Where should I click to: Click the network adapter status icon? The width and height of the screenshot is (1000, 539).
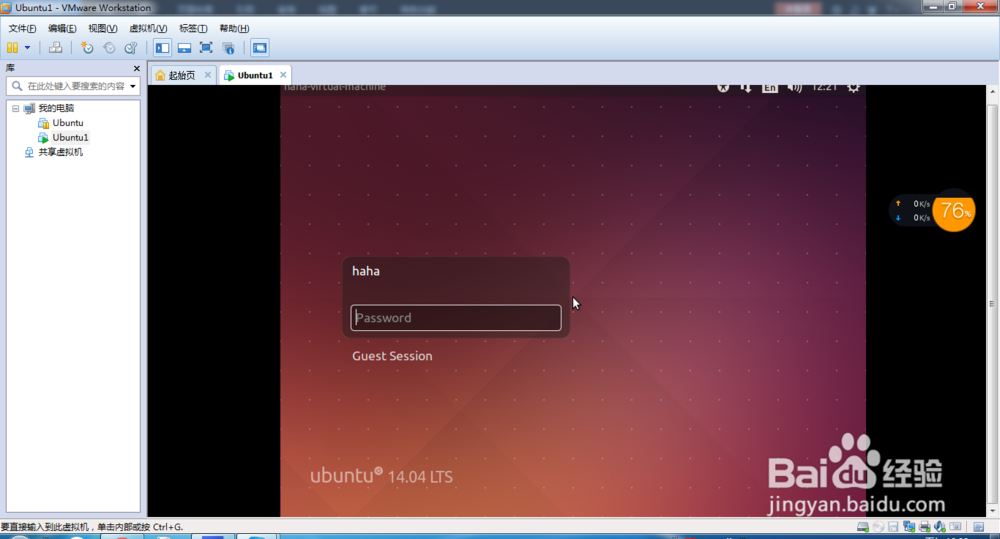coord(909,527)
